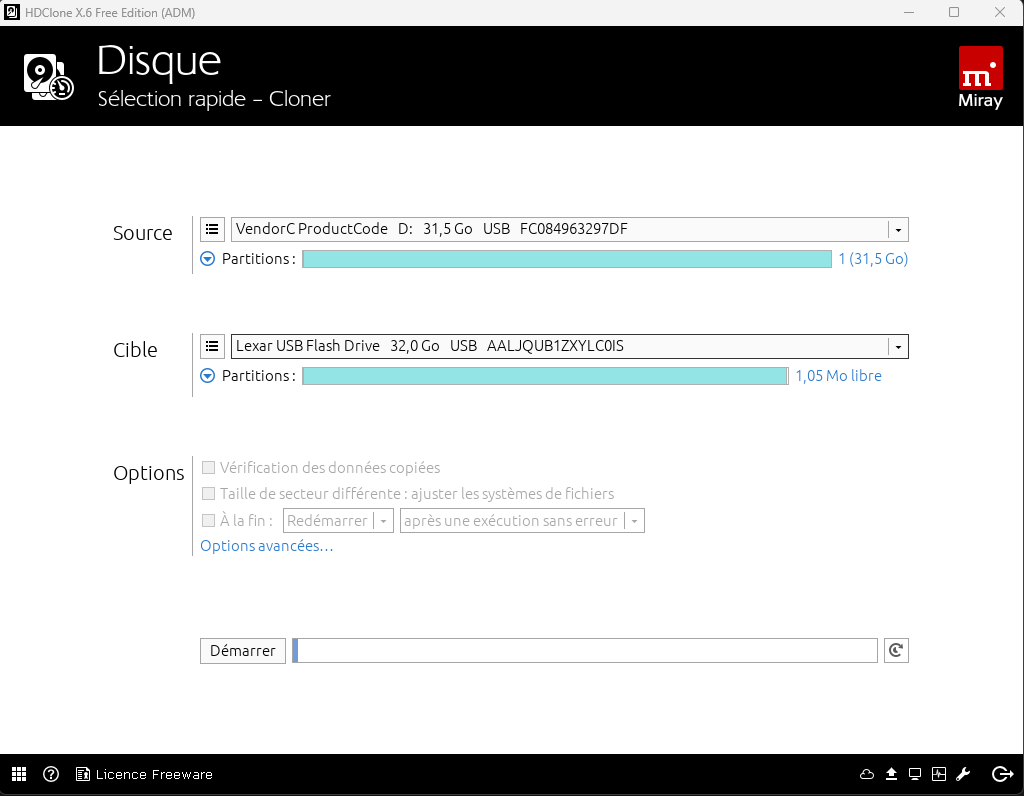Open the wrench settings icon
The height and width of the screenshot is (796, 1024).
click(964, 774)
